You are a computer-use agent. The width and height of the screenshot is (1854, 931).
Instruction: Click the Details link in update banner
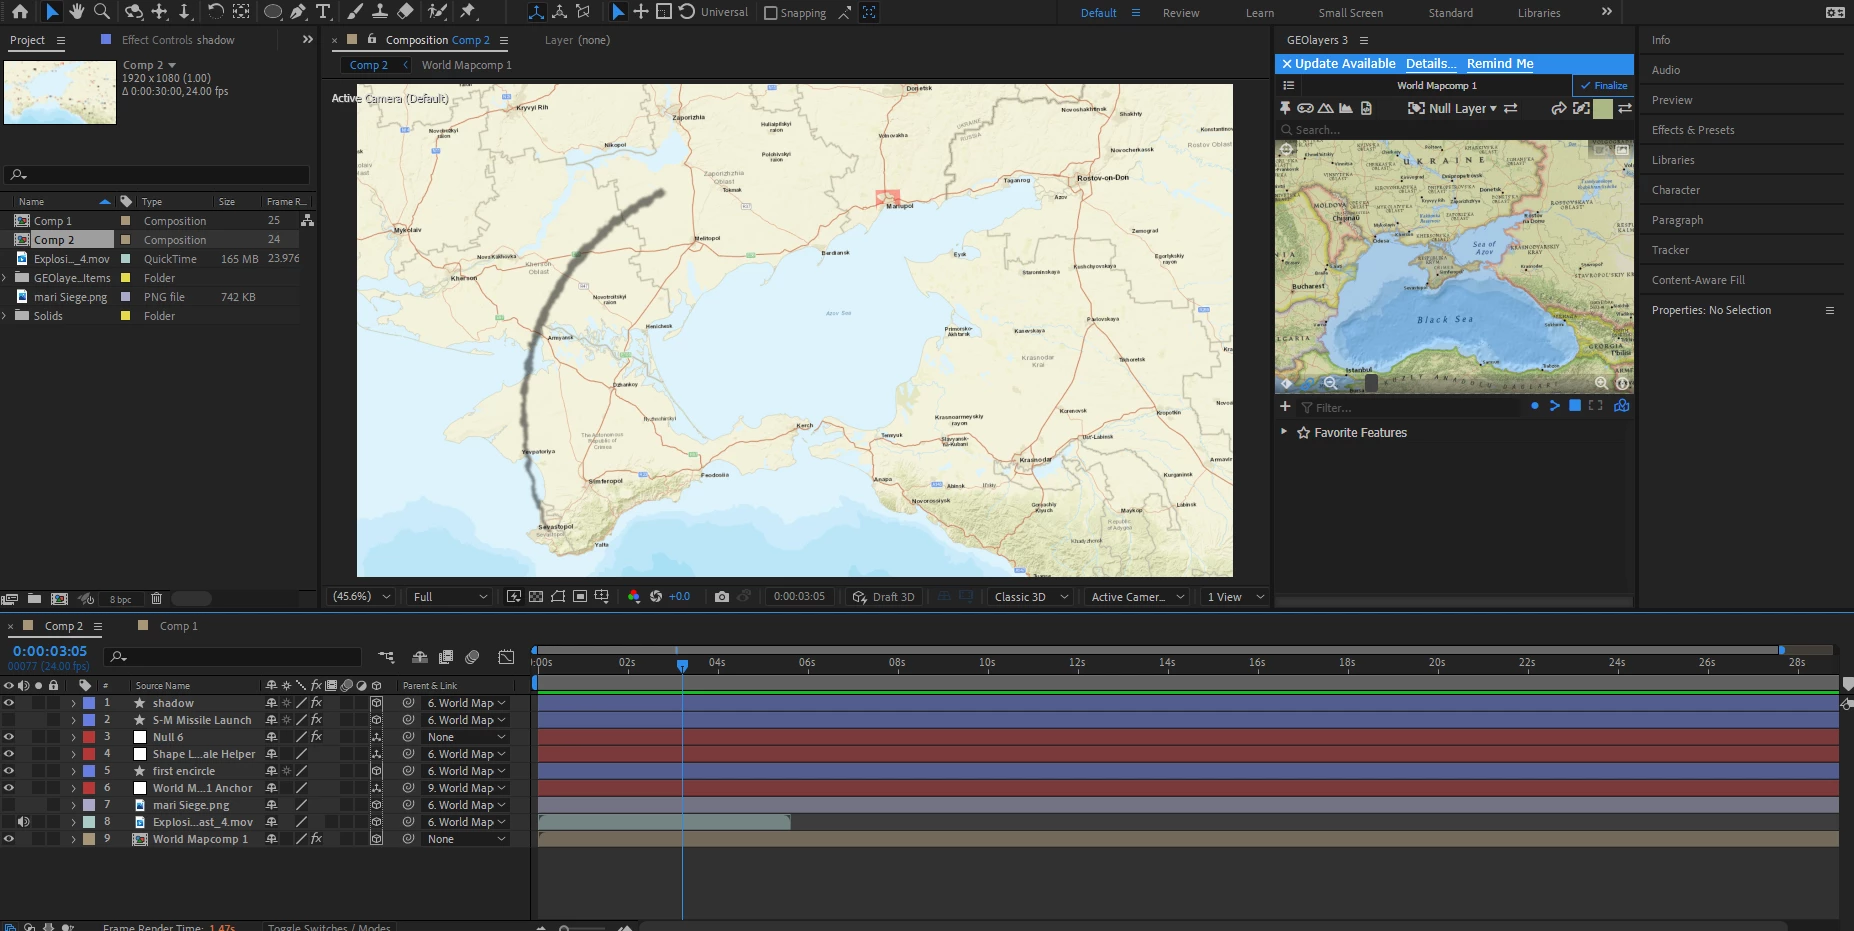click(1430, 64)
